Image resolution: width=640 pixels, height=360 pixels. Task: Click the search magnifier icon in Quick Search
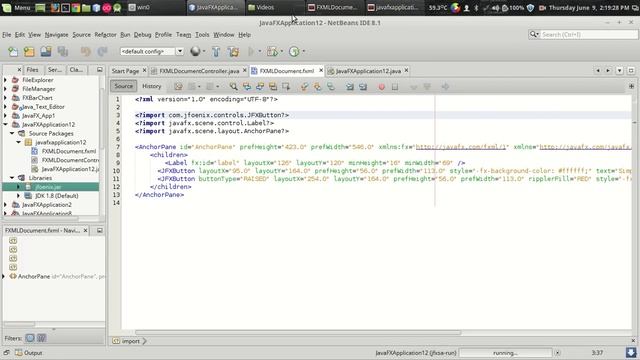[x=533, y=34]
